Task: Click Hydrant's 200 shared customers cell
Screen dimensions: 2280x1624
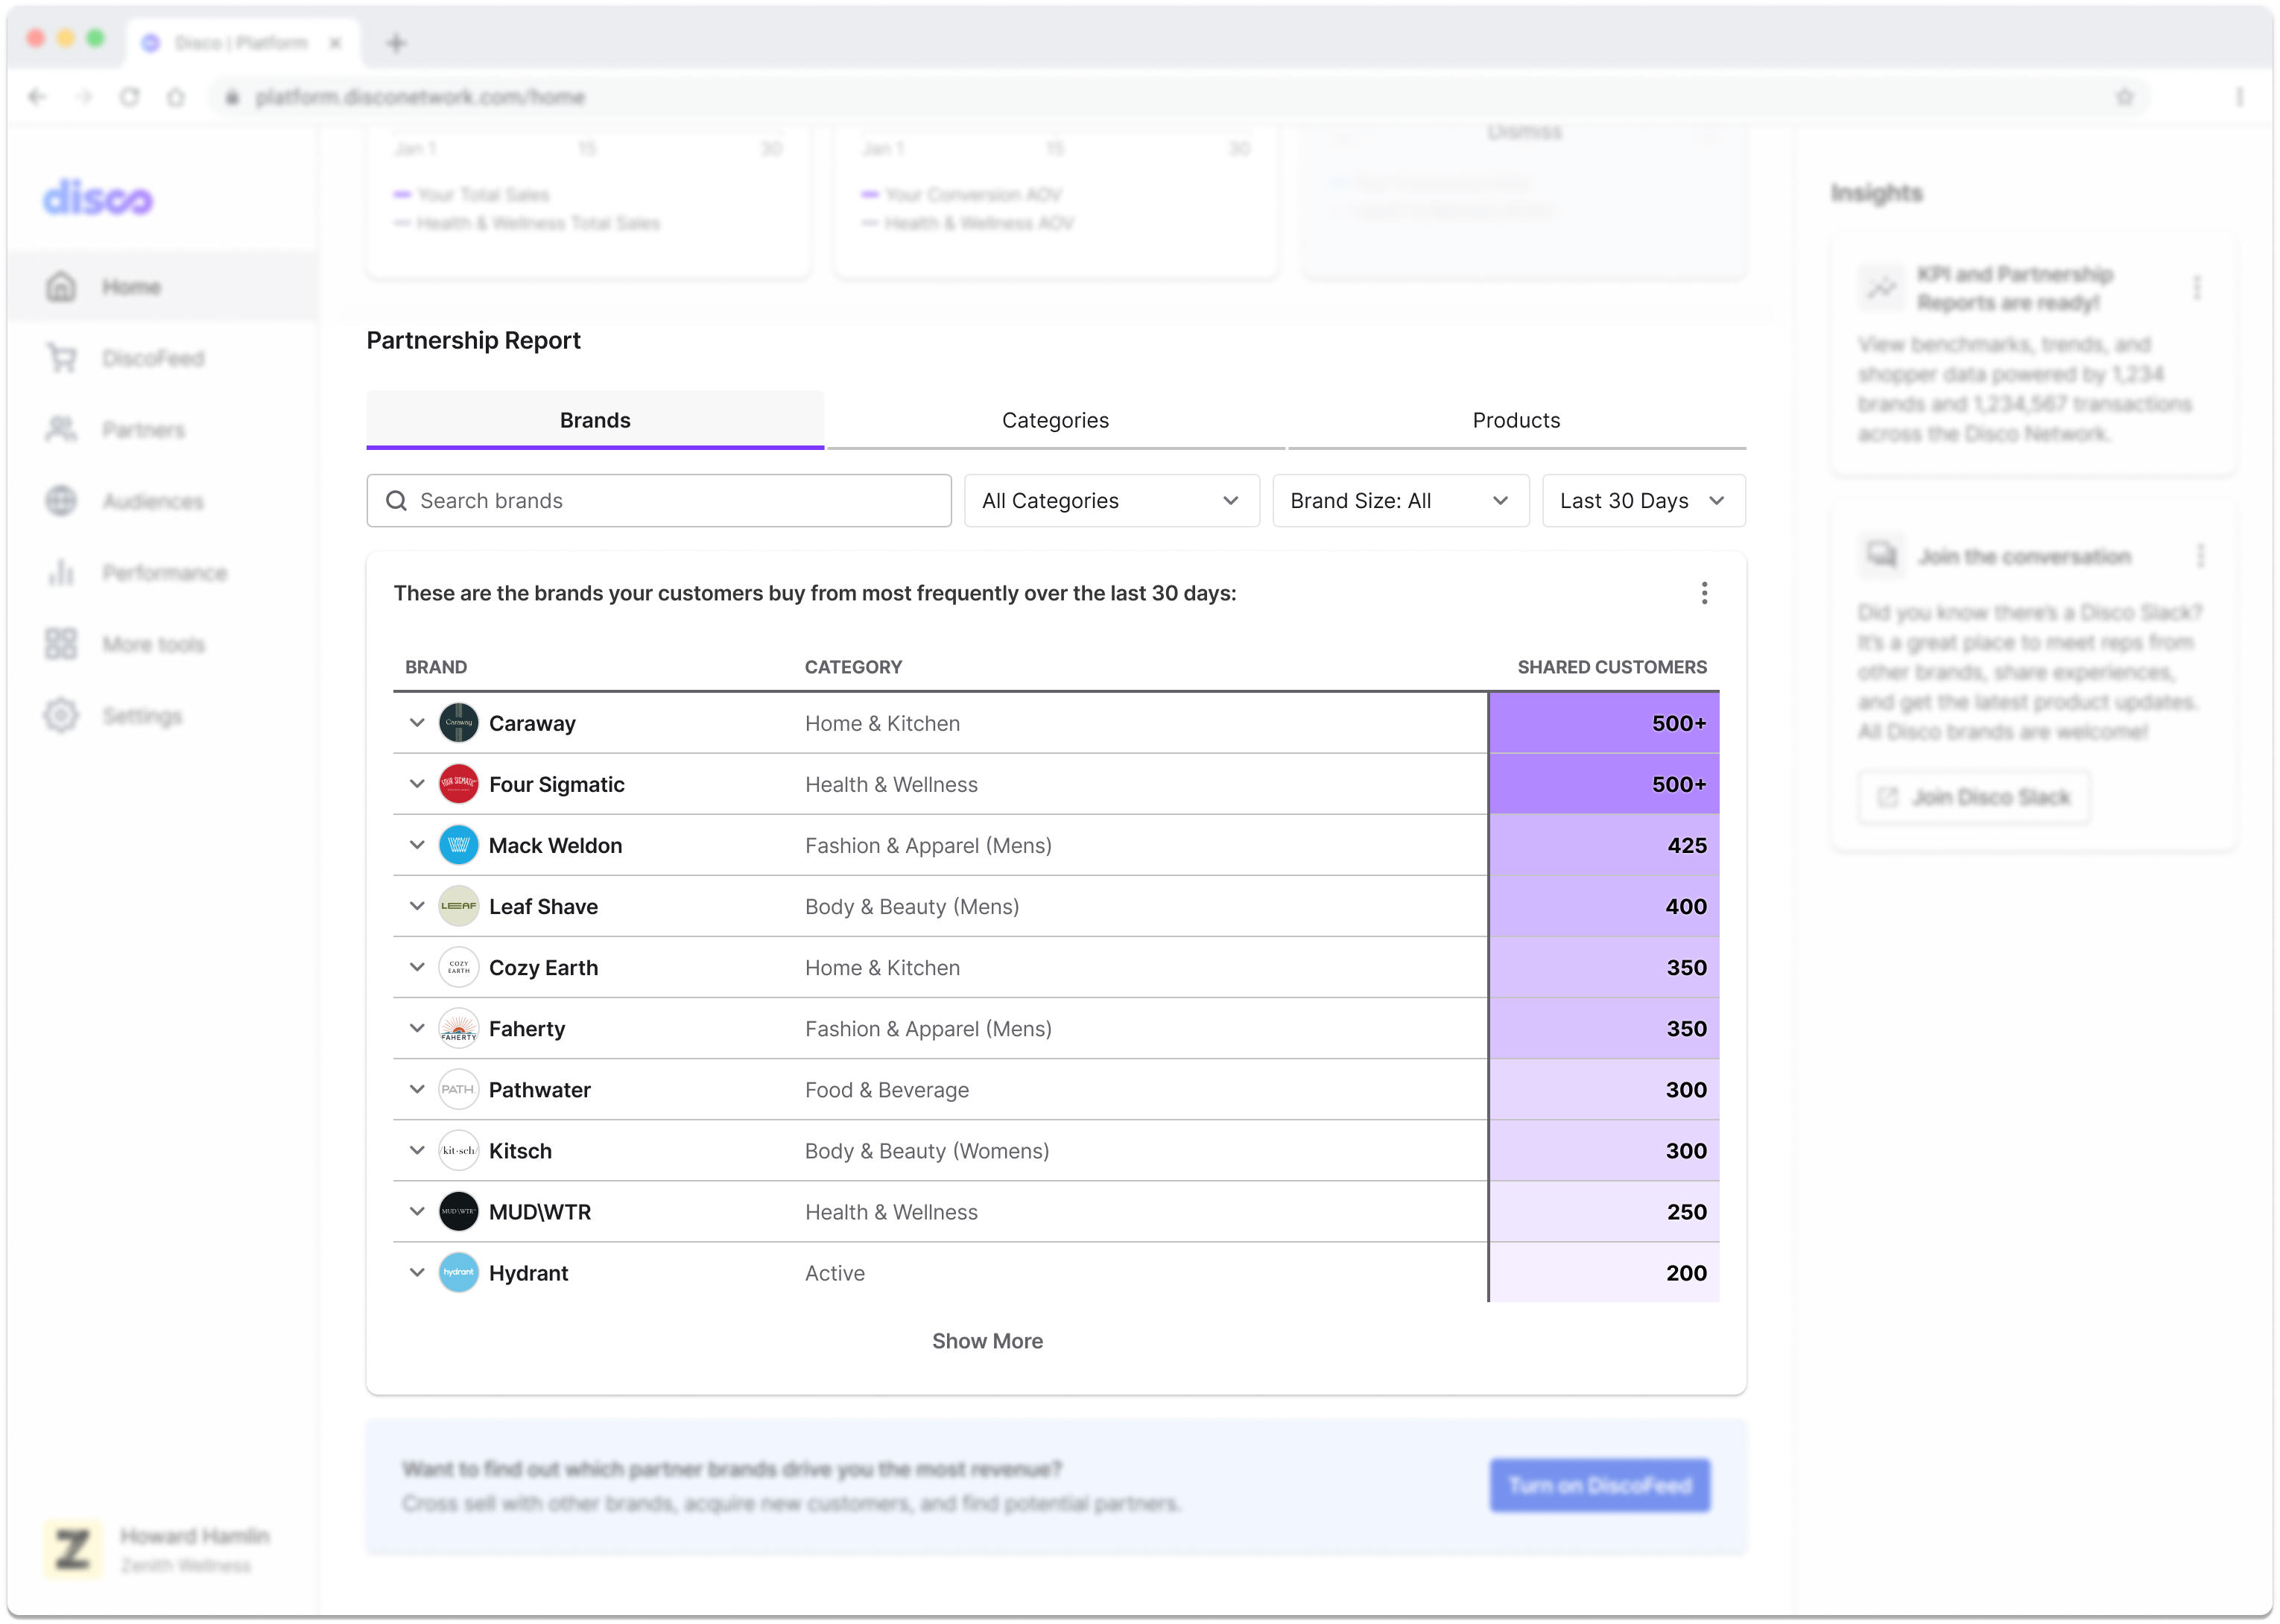Action: click(x=1604, y=1272)
